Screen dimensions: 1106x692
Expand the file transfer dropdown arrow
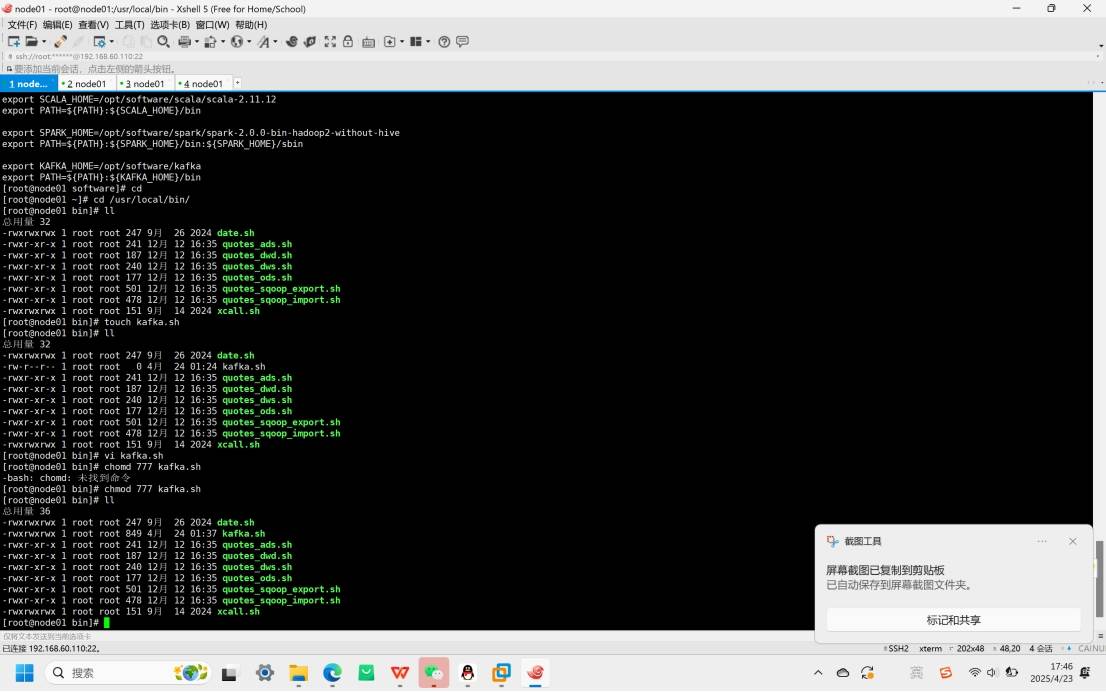[x=222, y=42]
